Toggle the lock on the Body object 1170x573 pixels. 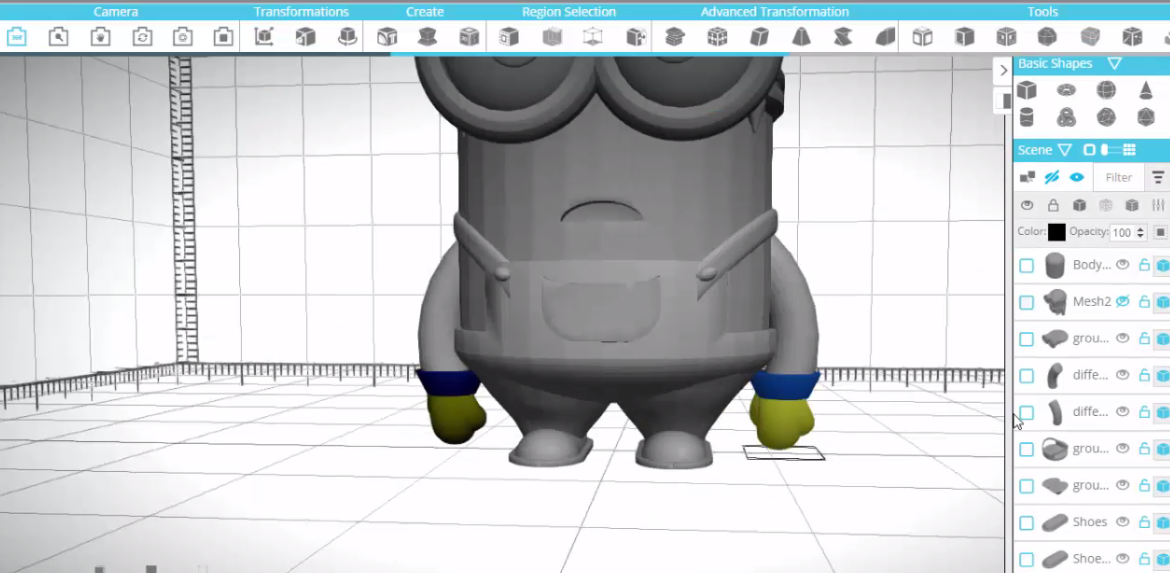point(1143,264)
